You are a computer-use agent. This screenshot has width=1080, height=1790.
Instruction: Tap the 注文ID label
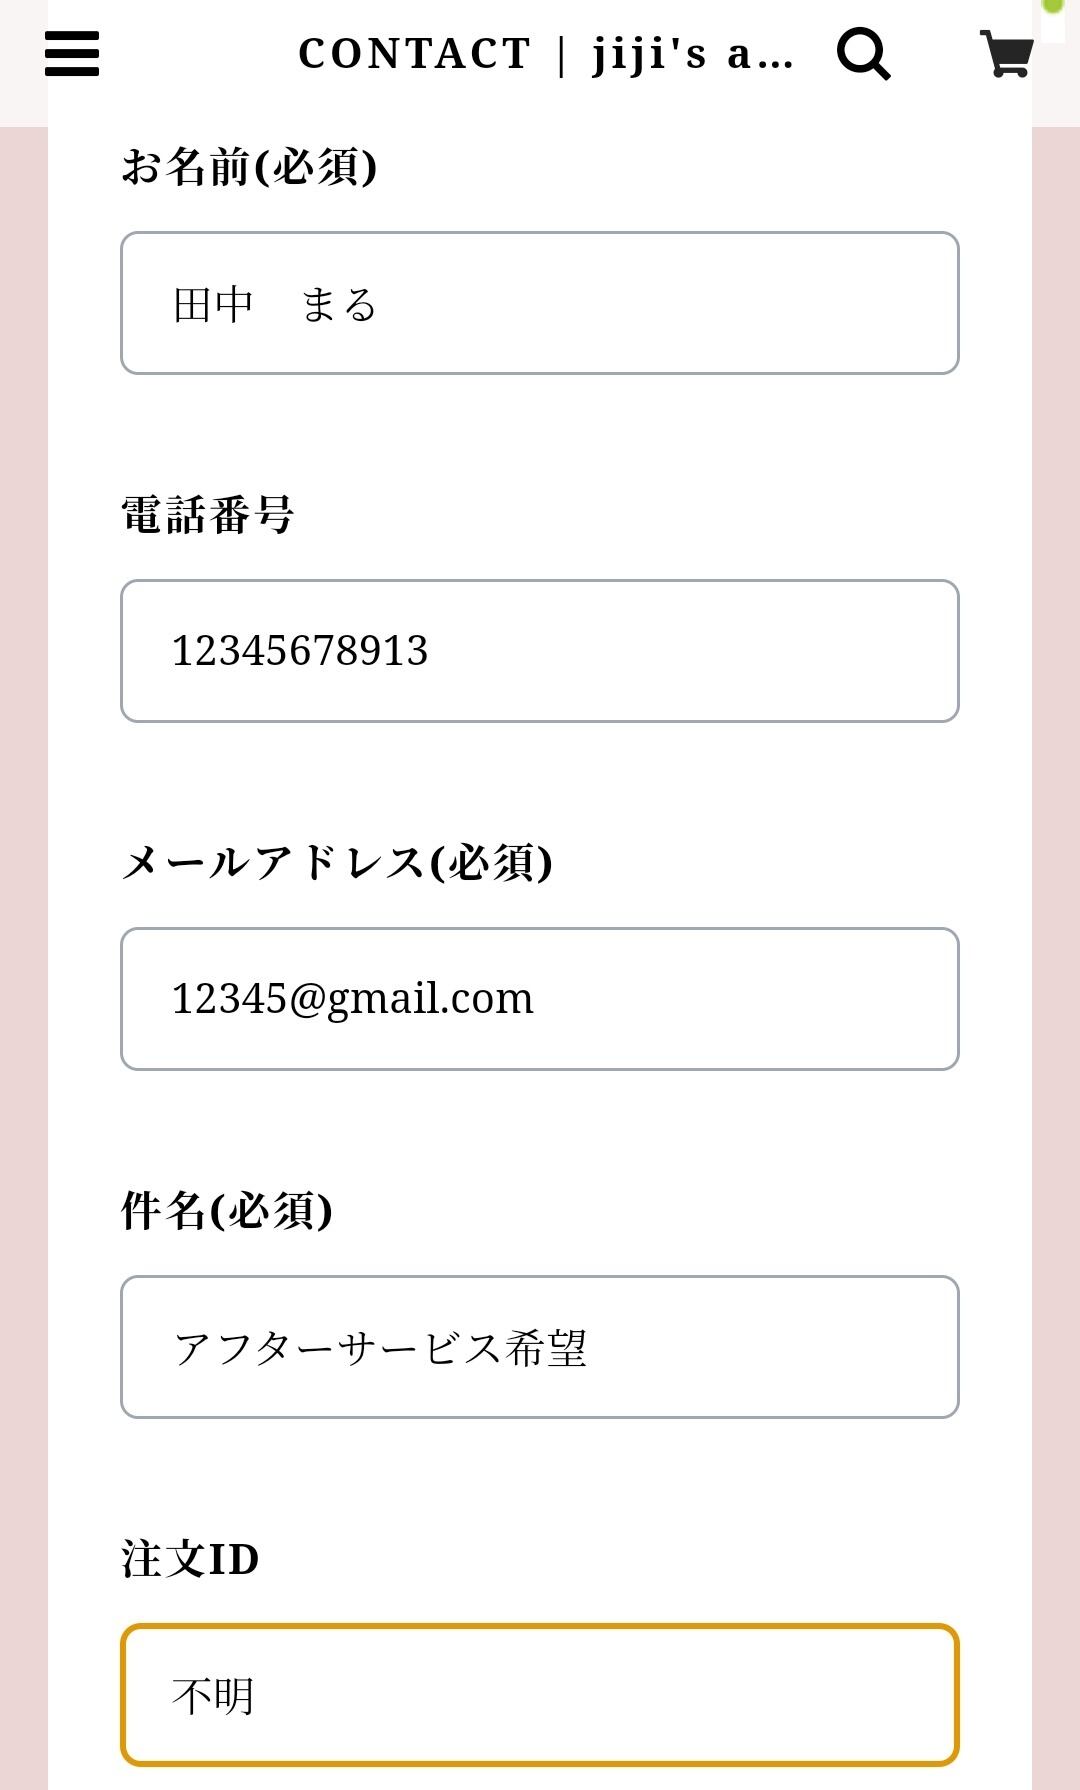190,1559
